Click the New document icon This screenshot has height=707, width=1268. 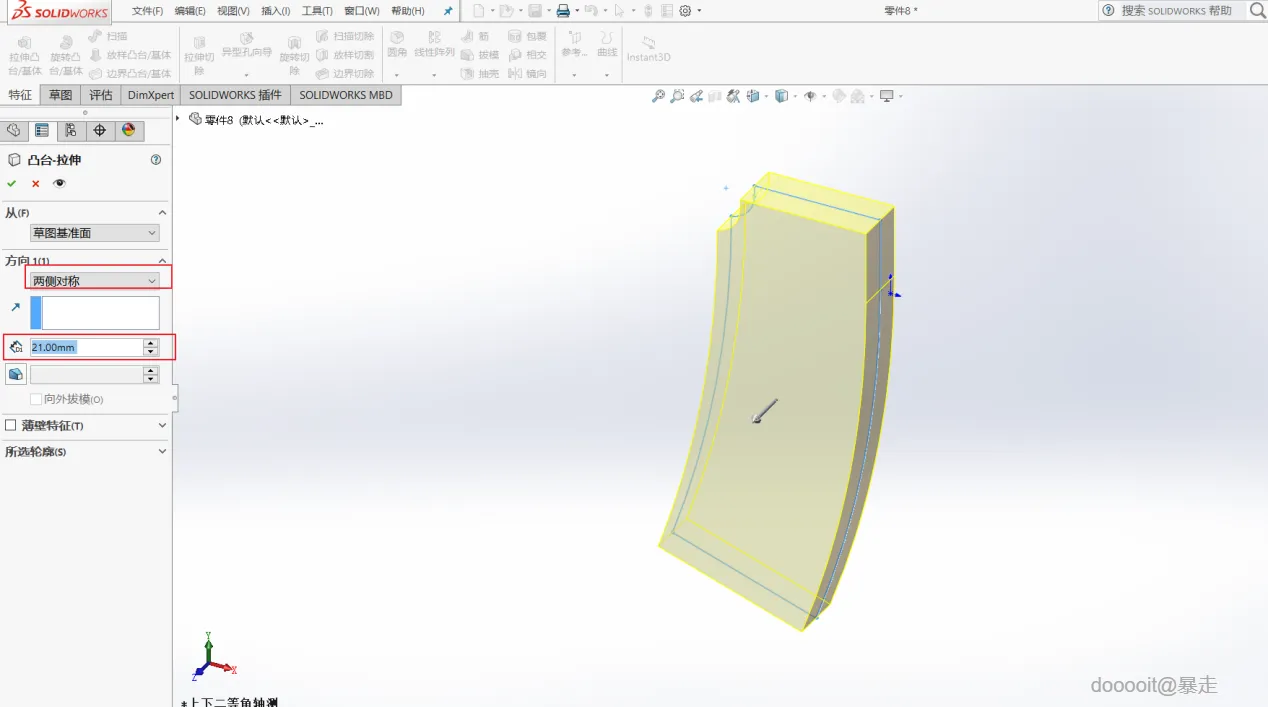(x=479, y=11)
